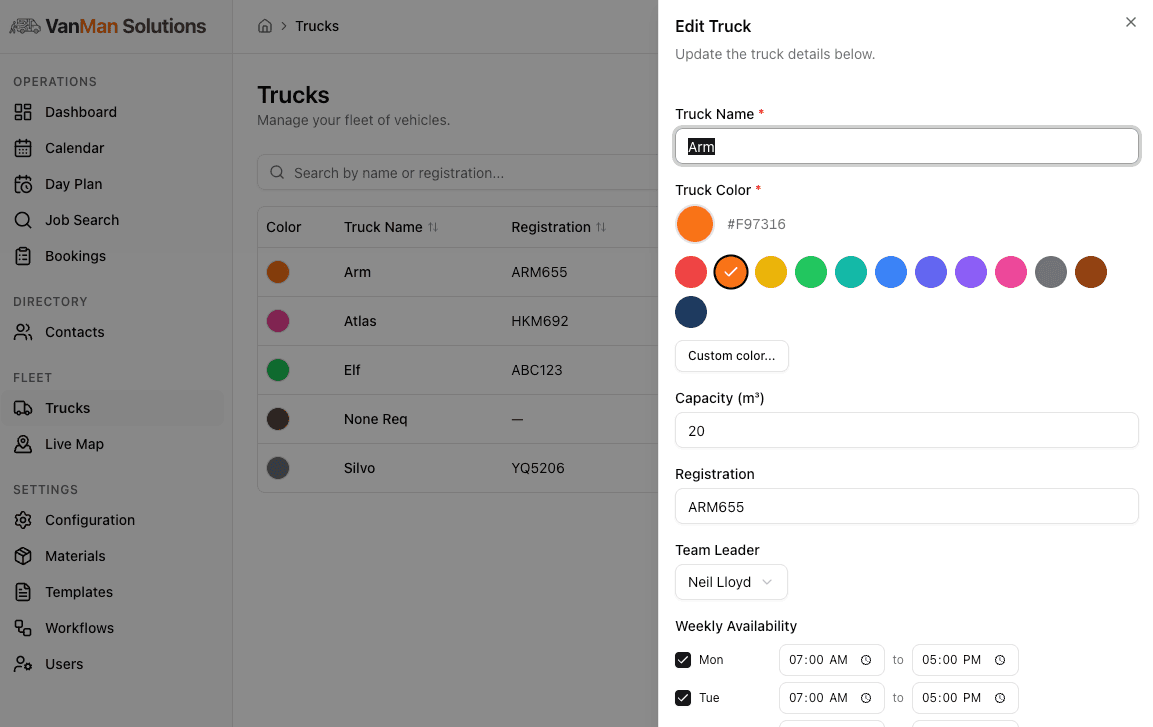
Task: Click the Calendar sidebar icon
Action: click(23, 148)
